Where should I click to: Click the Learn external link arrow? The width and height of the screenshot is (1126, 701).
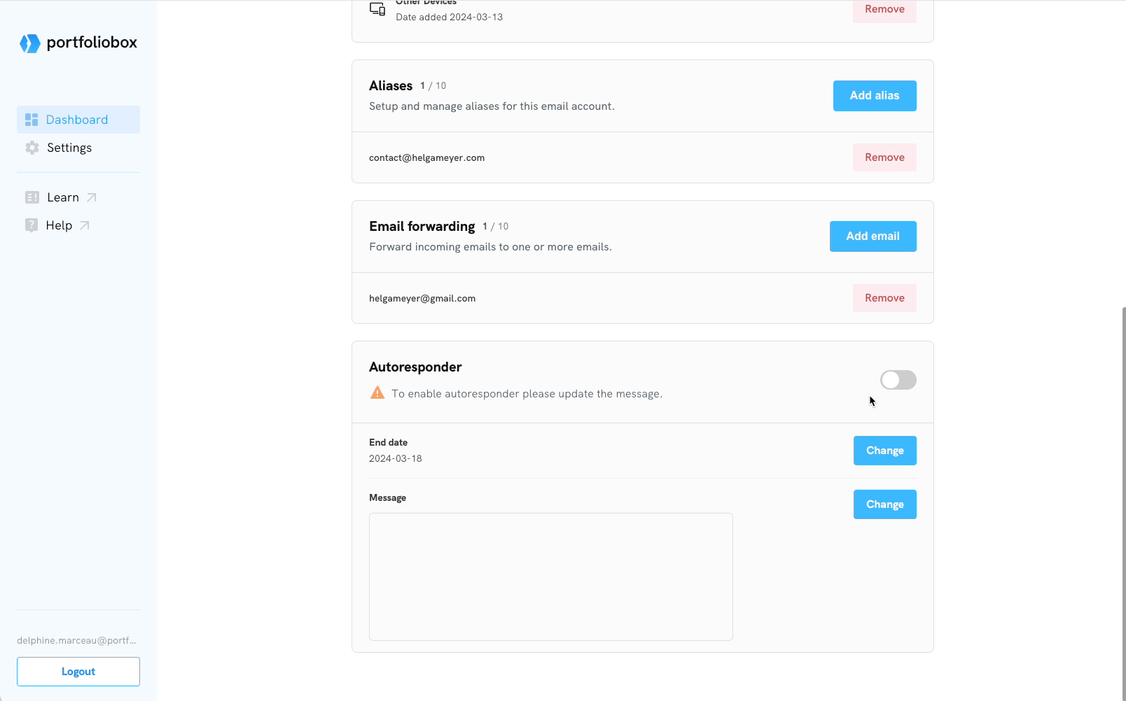91,198
